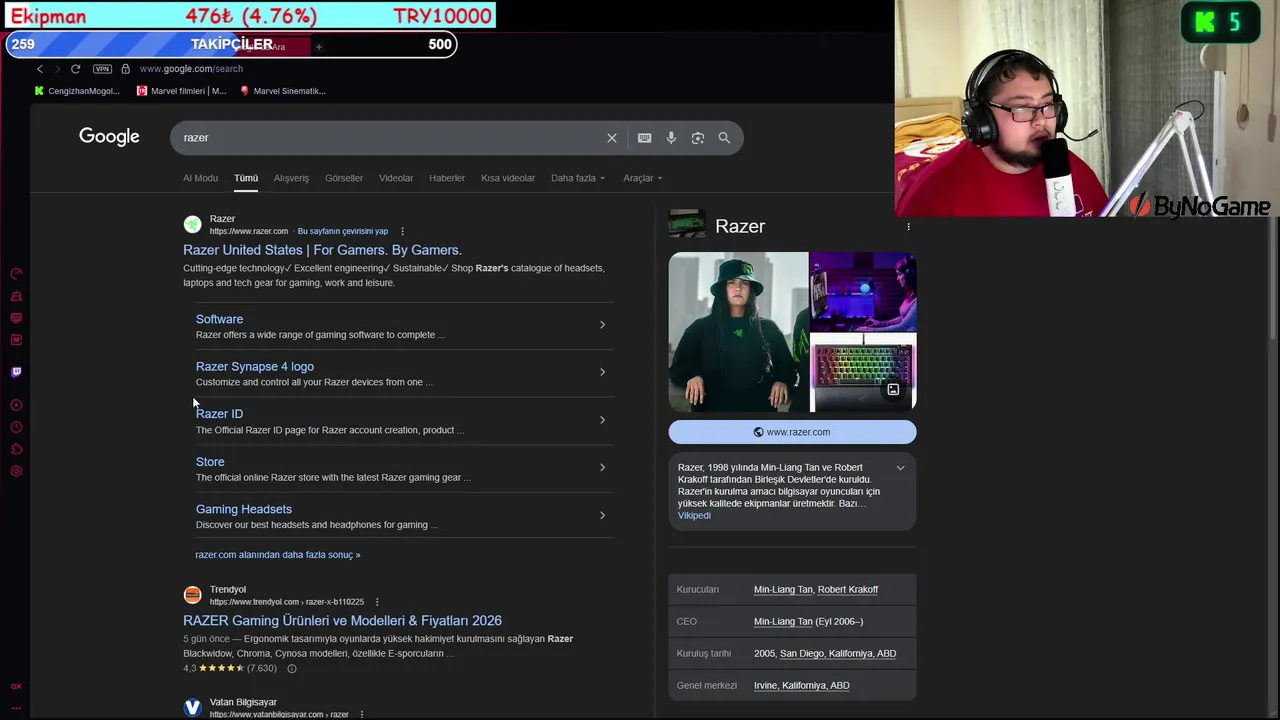This screenshot has width=1280, height=720.
Task: Clear the search box with the X icon
Action: (612, 138)
